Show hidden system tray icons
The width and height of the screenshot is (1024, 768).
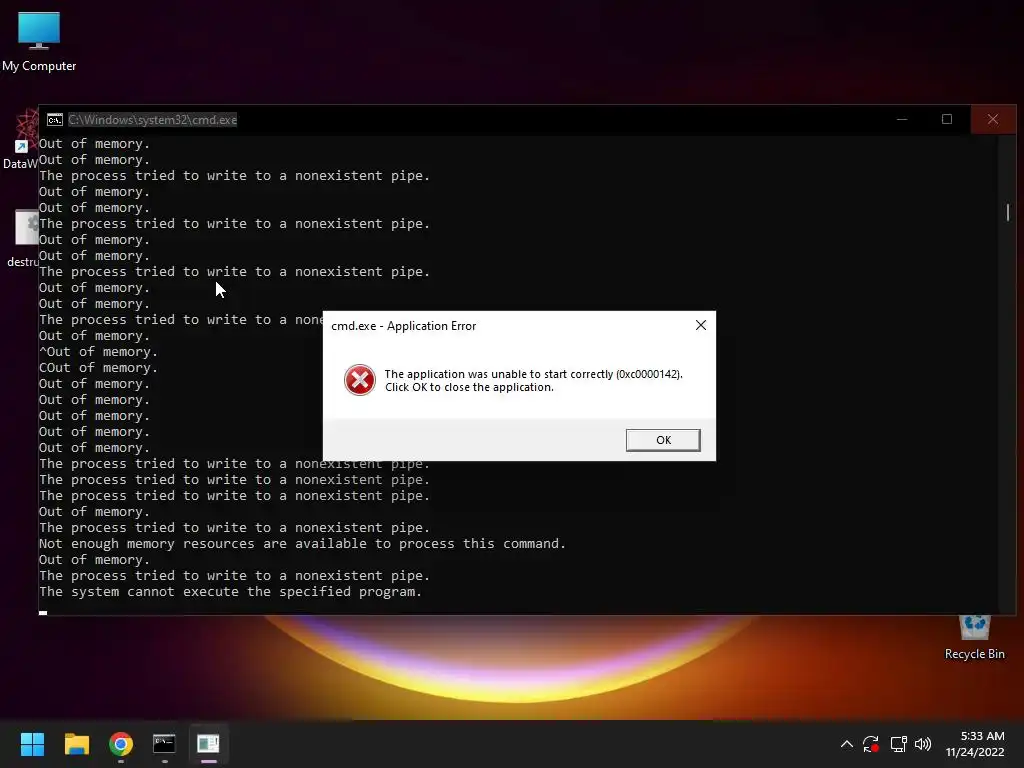[846, 744]
